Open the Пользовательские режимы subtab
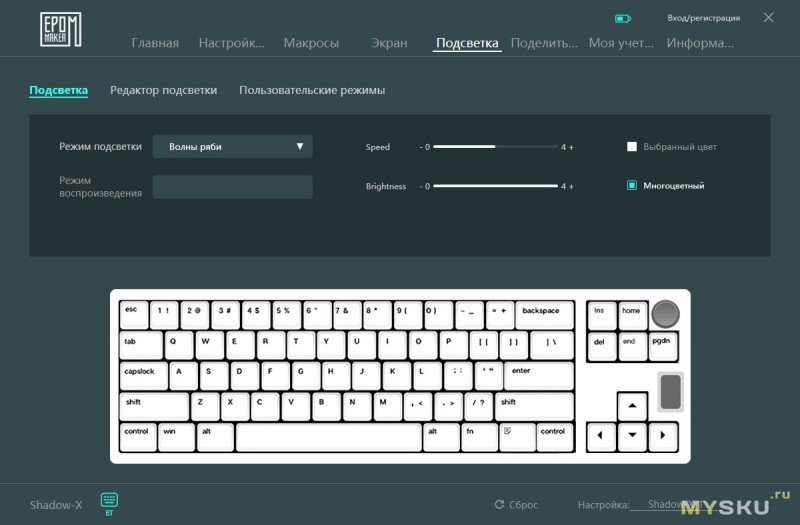 click(x=312, y=90)
